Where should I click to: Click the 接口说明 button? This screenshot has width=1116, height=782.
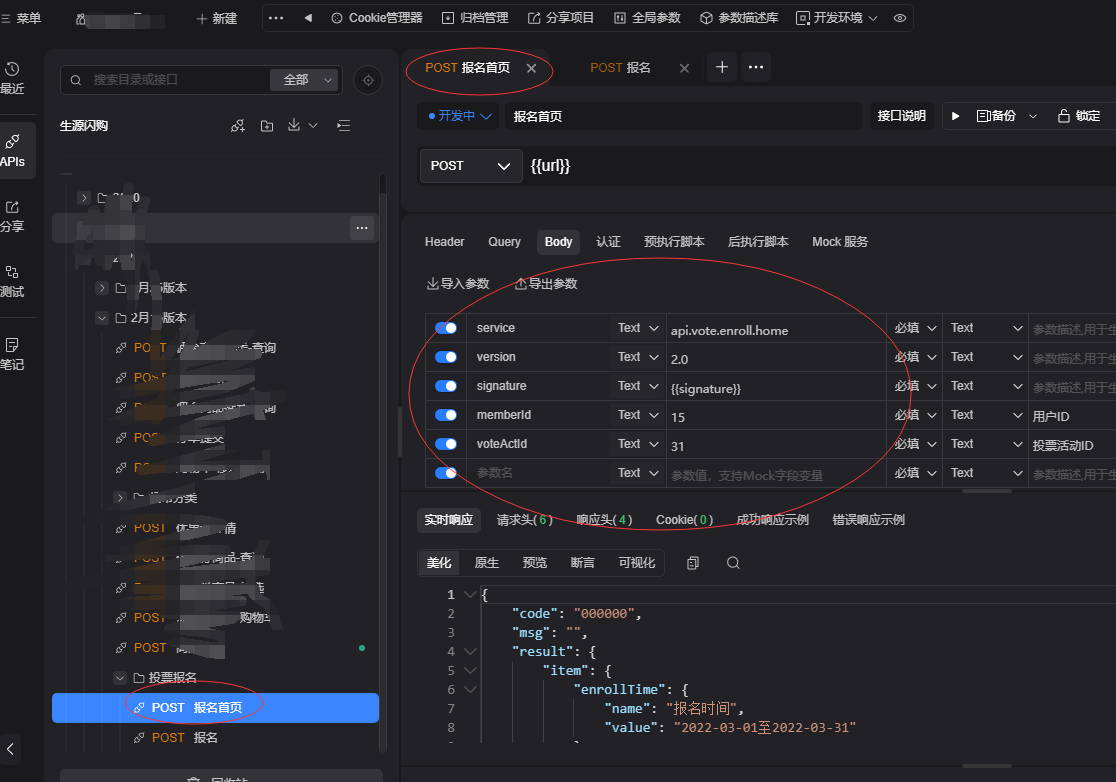tap(901, 116)
